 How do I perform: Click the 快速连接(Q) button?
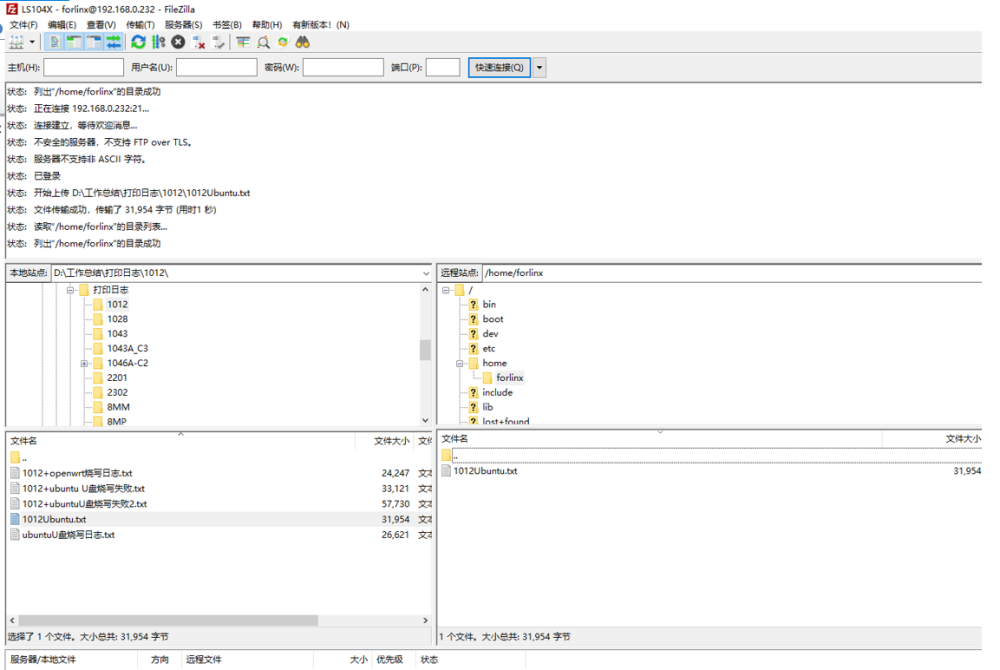point(499,67)
